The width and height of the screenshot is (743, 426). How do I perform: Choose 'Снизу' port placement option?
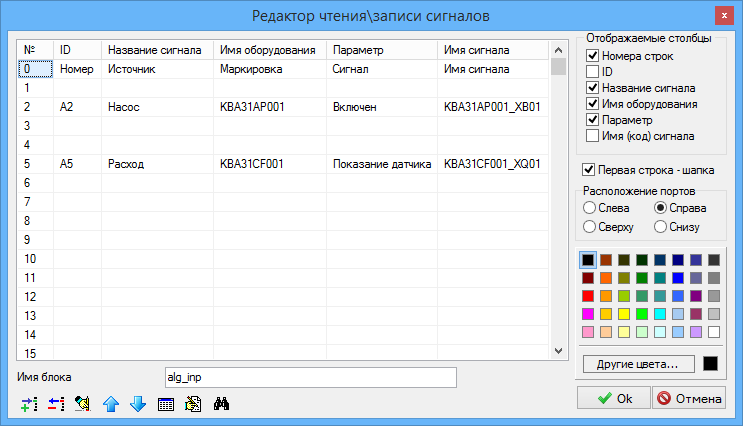[x=660, y=227]
